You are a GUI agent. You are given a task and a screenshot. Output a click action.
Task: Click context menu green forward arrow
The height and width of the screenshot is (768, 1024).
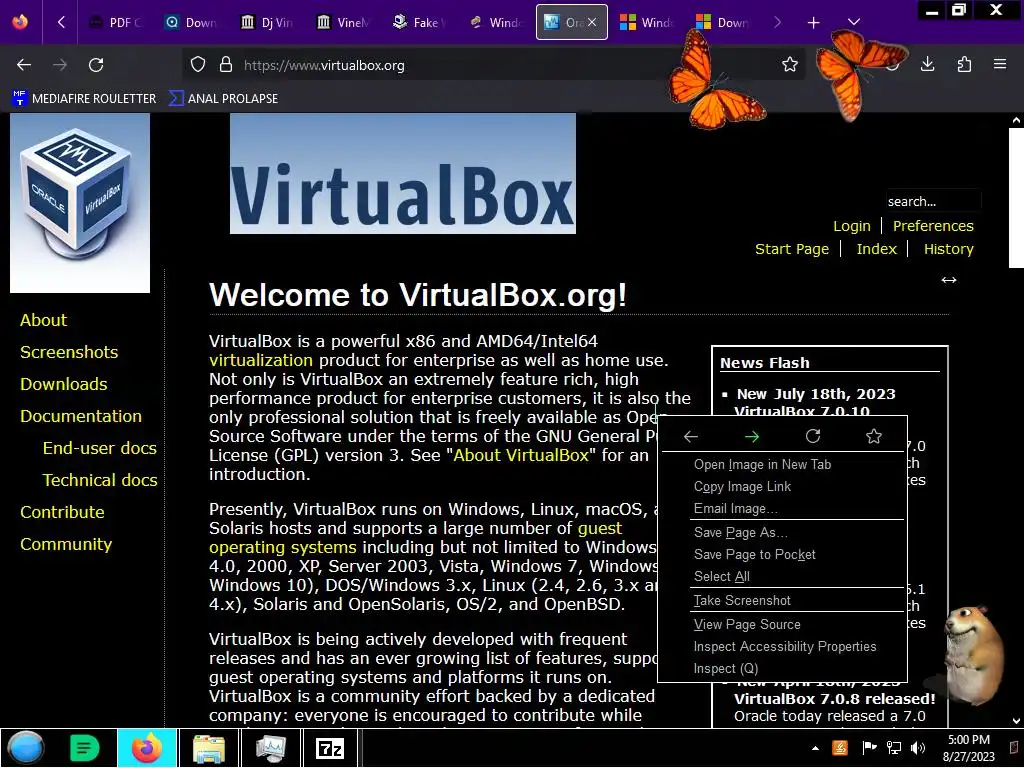(752, 436)
